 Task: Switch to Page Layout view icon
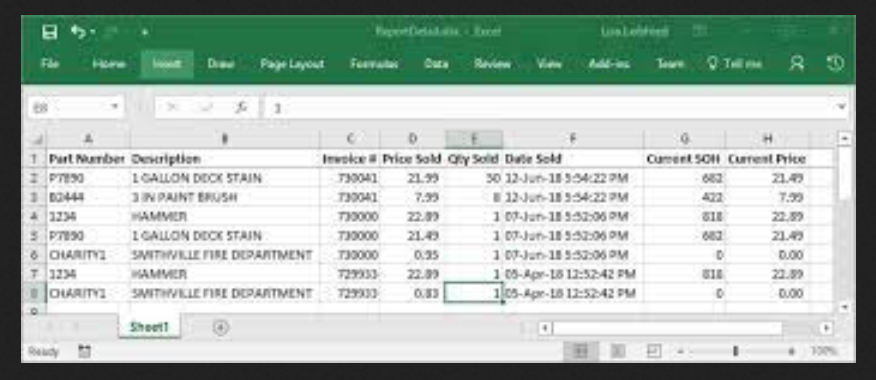617,351
